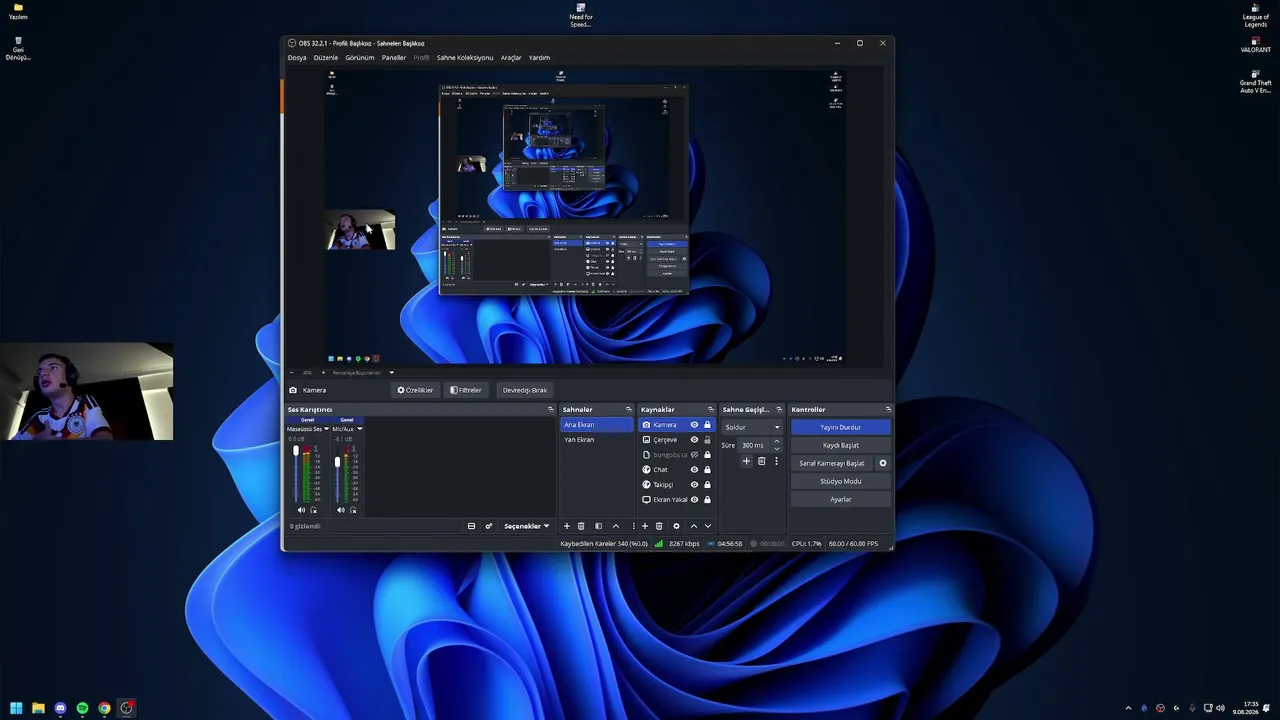Viewport: 1280px width, 720px height.
Task: Open Mic/Aux channel dropdown arrow
Action: 359,429
